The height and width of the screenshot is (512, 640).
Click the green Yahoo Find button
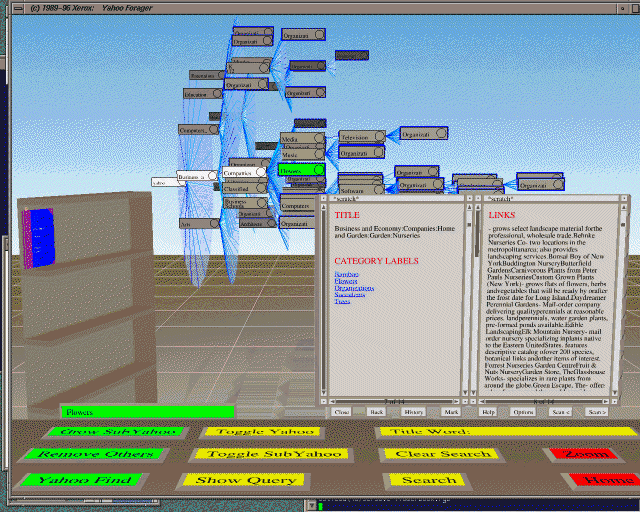[x=83, y=480]
